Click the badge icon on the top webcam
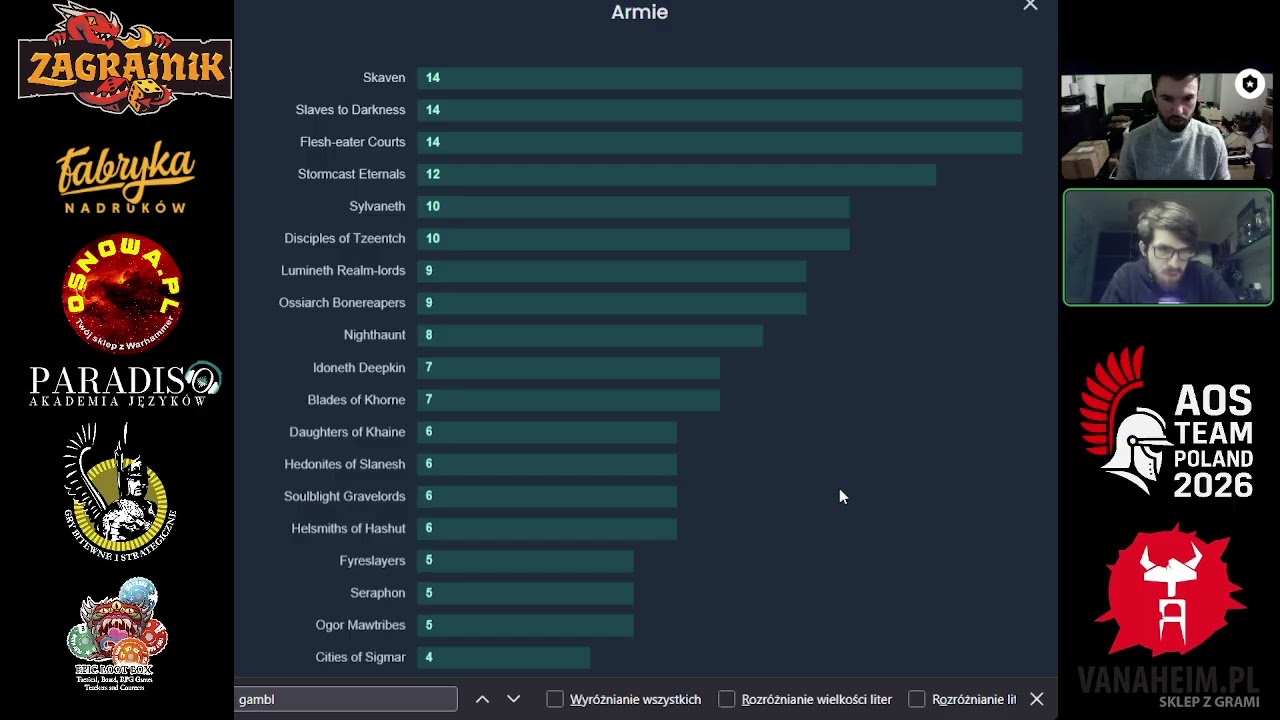 tap(1250, 85)
